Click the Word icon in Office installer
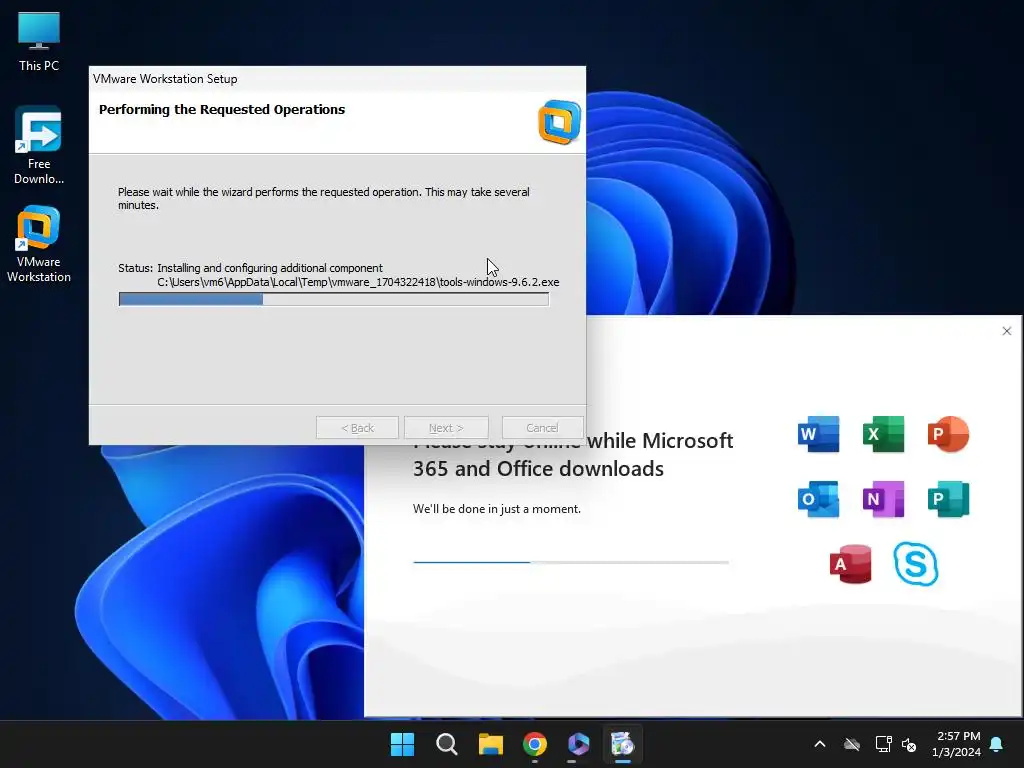 tap(818, 434)
